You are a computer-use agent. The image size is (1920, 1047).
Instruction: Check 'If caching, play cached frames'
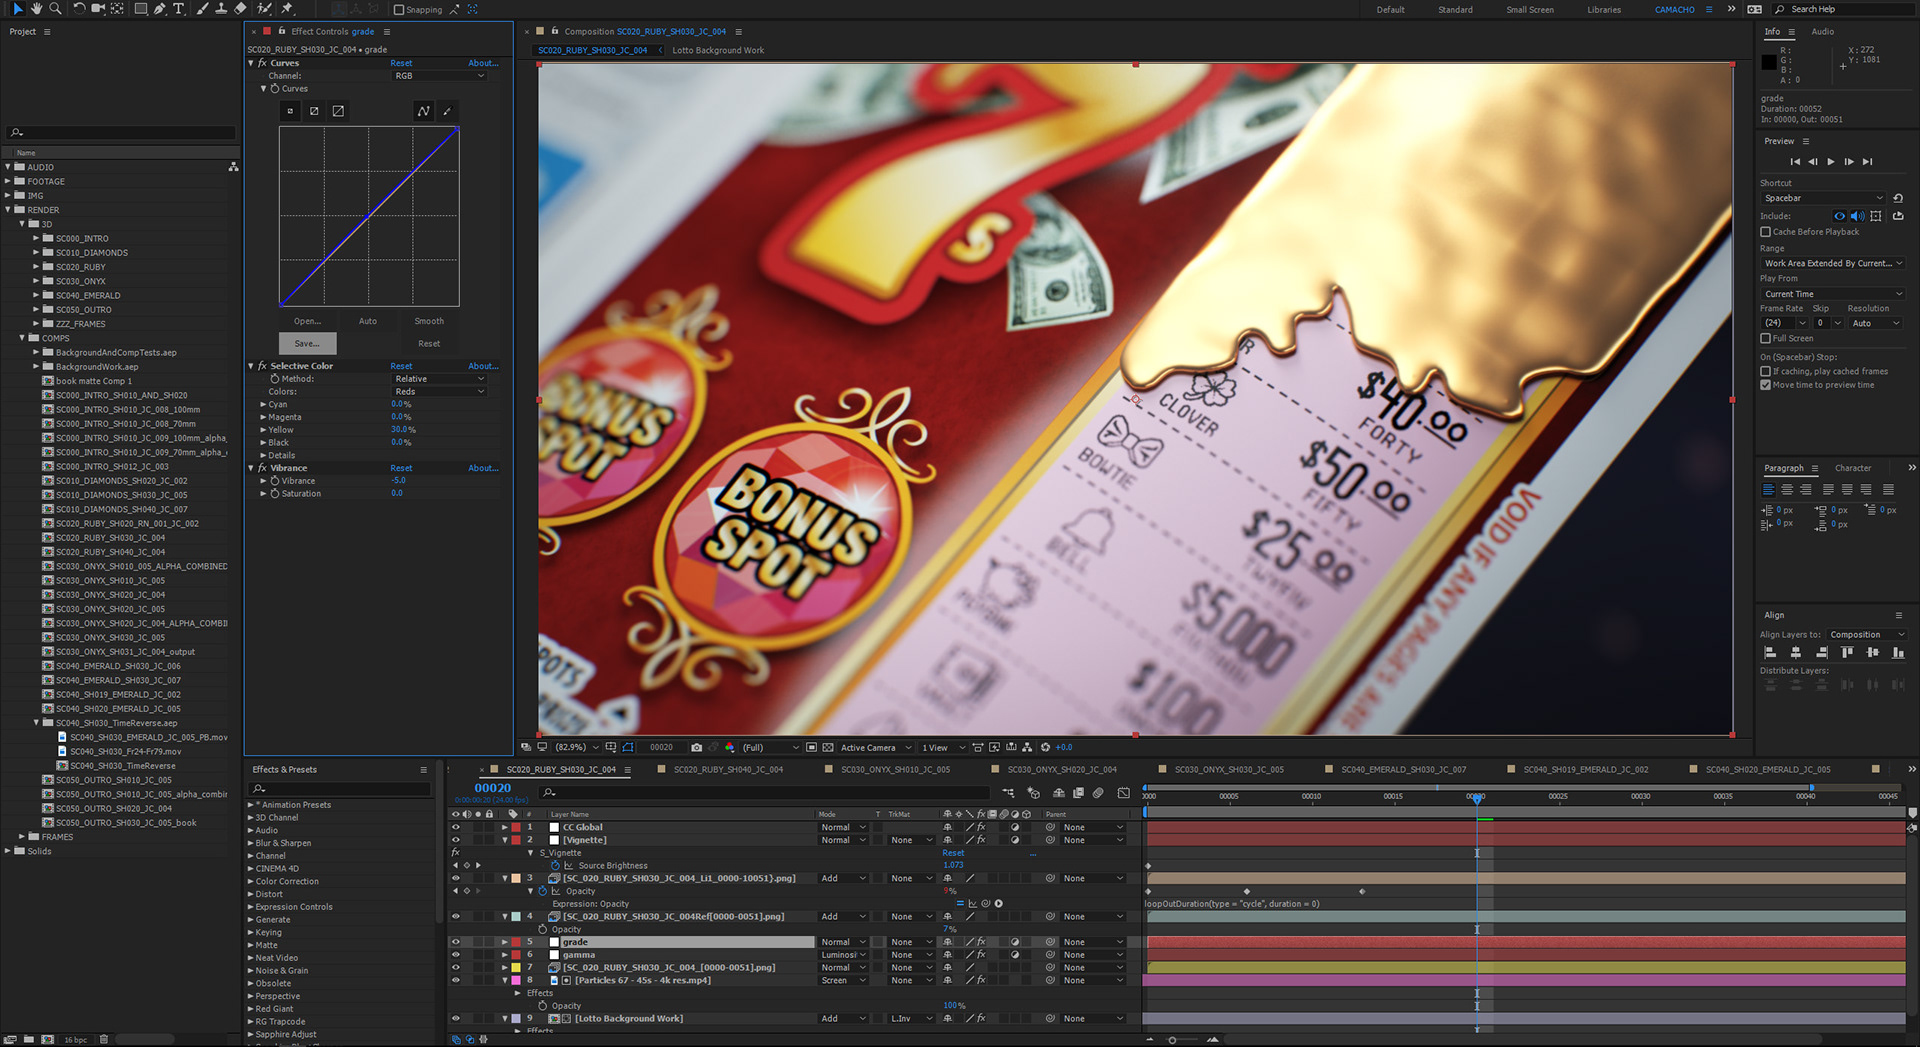point(1766,371)
